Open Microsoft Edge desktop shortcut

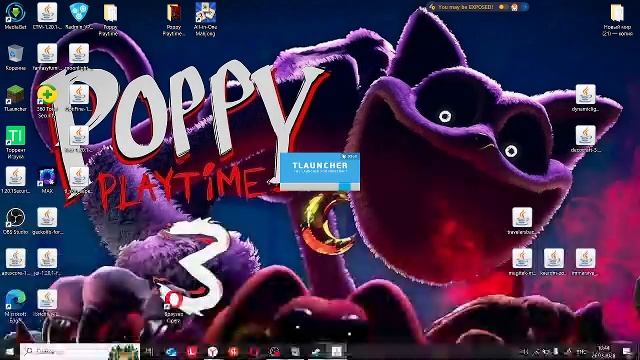tap(16, 306)
